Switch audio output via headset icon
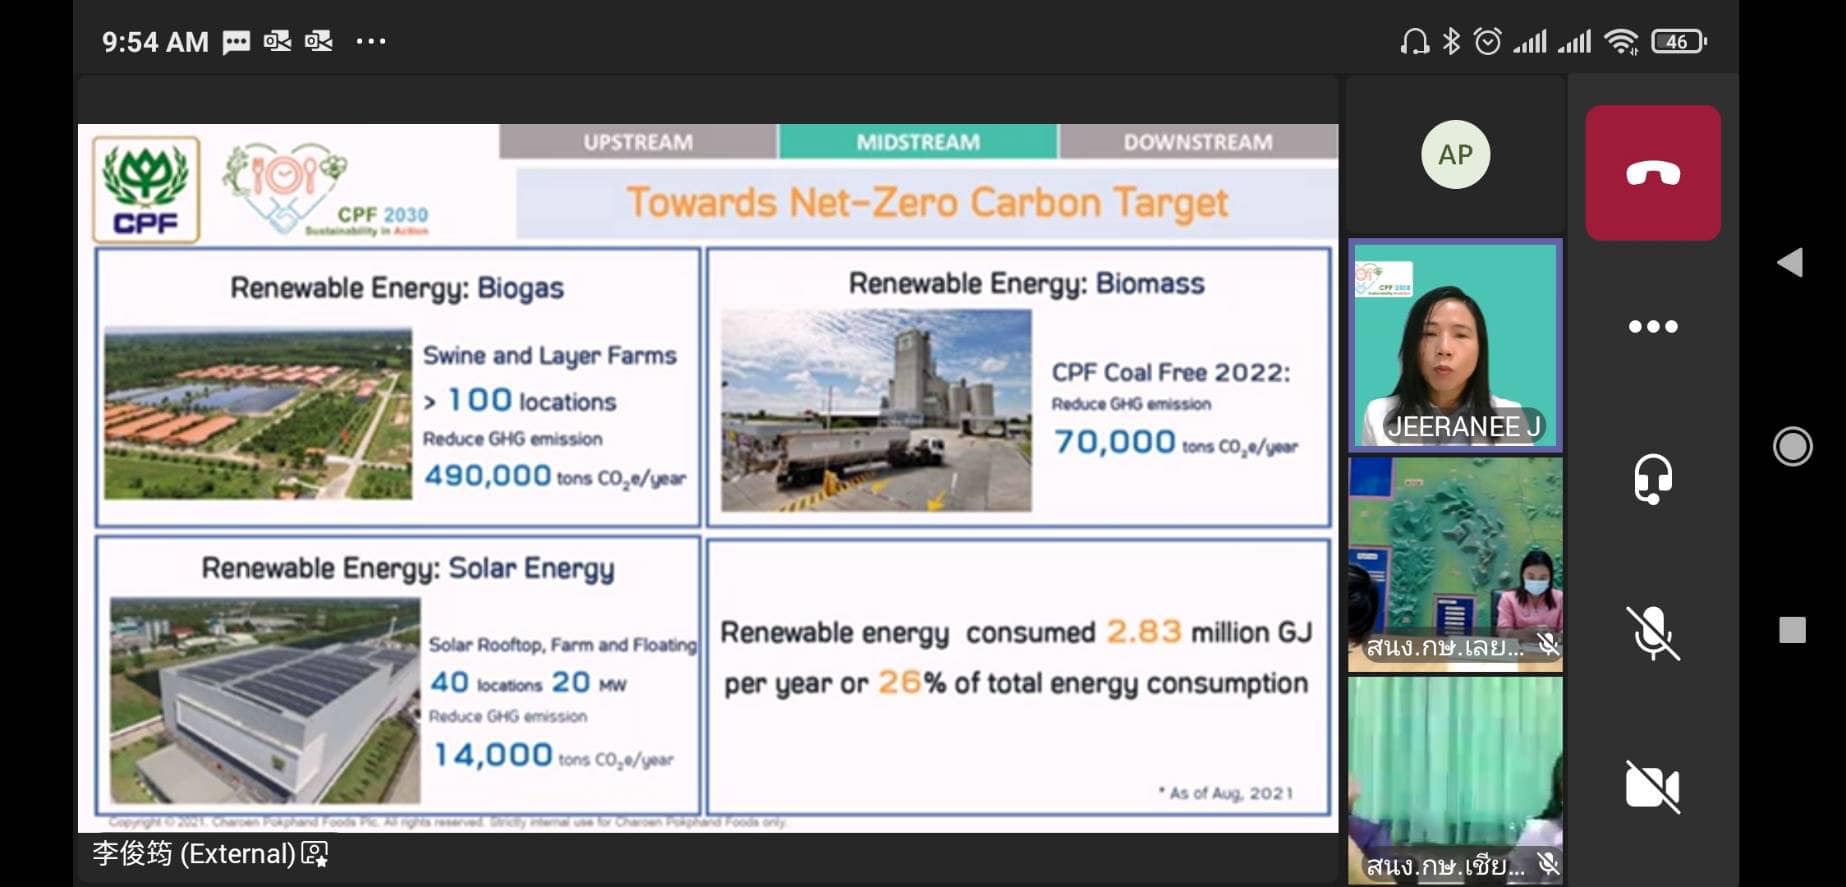 click(1652, 479)
